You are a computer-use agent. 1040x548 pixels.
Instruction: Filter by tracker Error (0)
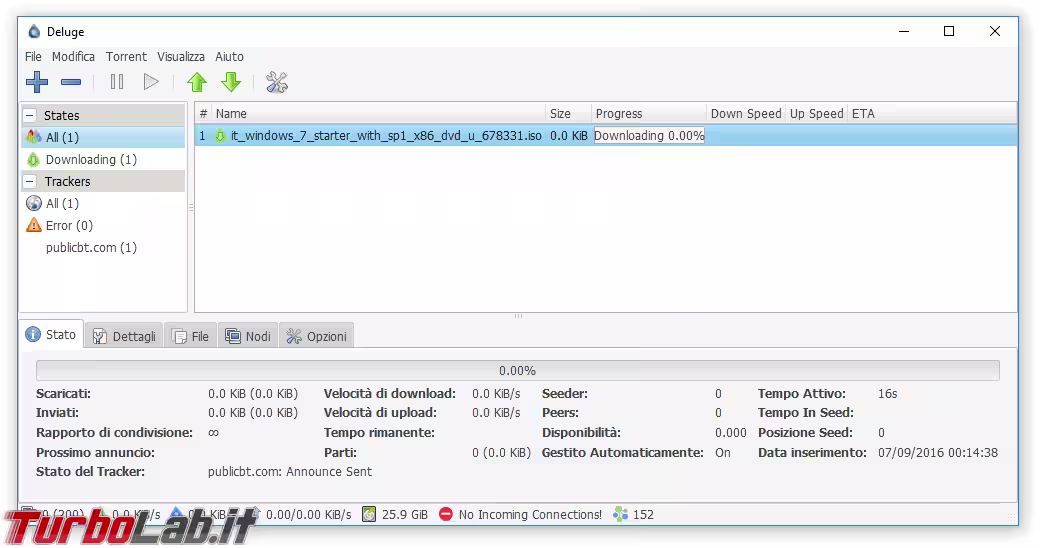pos(69,226)
